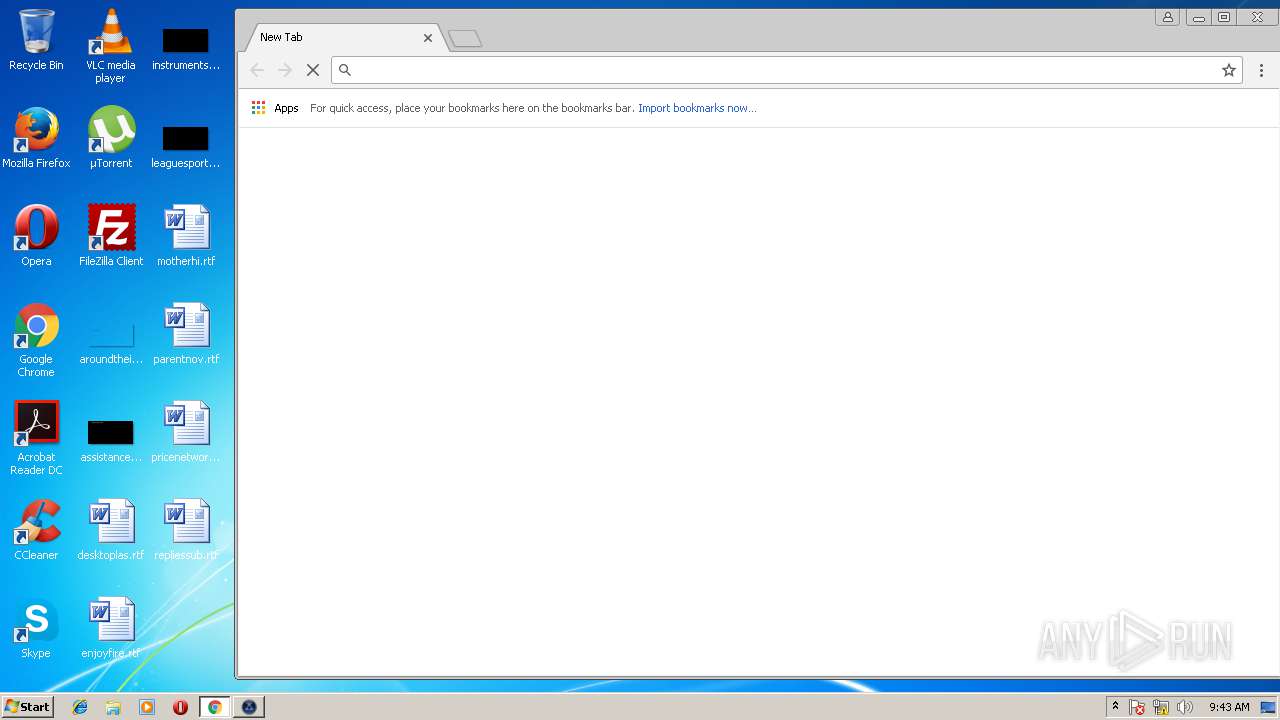Launch Internet Explorer from taskbar

(x=80, y=707)
